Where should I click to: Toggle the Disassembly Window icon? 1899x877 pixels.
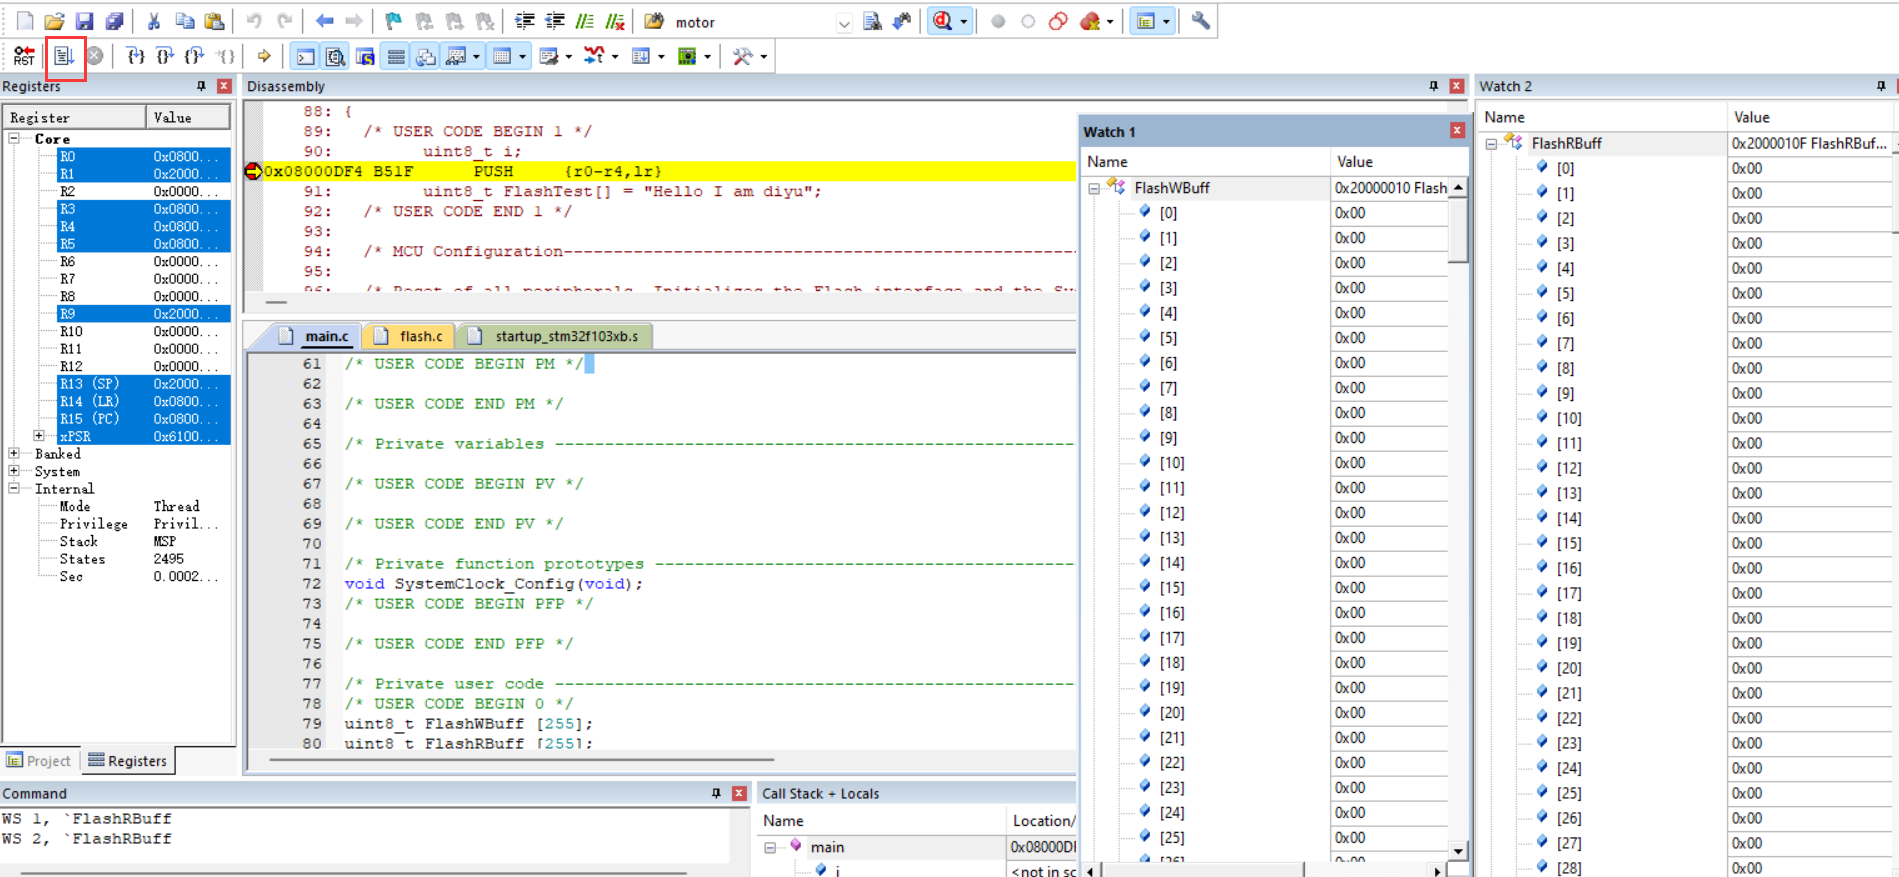tap(336, 56)
